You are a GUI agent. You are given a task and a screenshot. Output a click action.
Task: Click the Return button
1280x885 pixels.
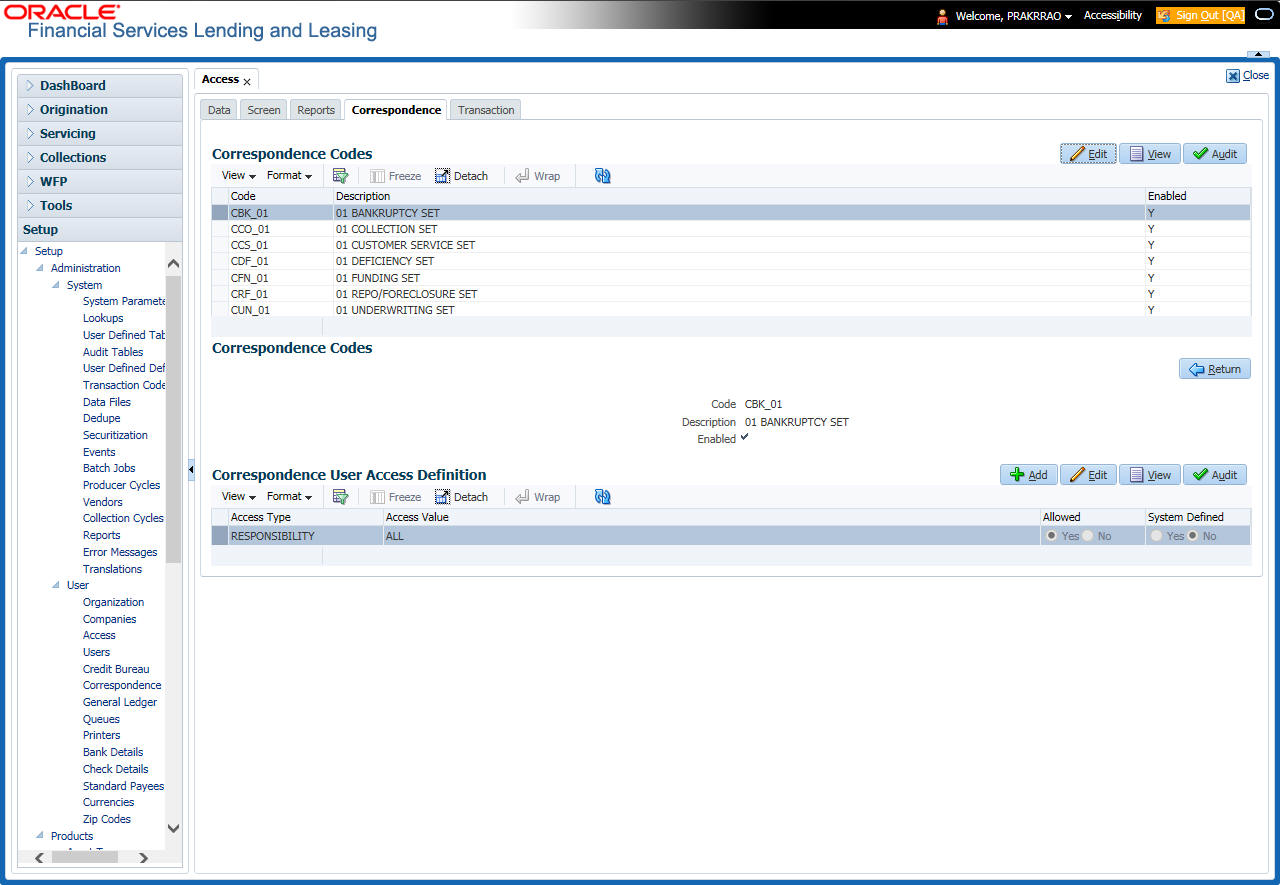[1215, 369]
